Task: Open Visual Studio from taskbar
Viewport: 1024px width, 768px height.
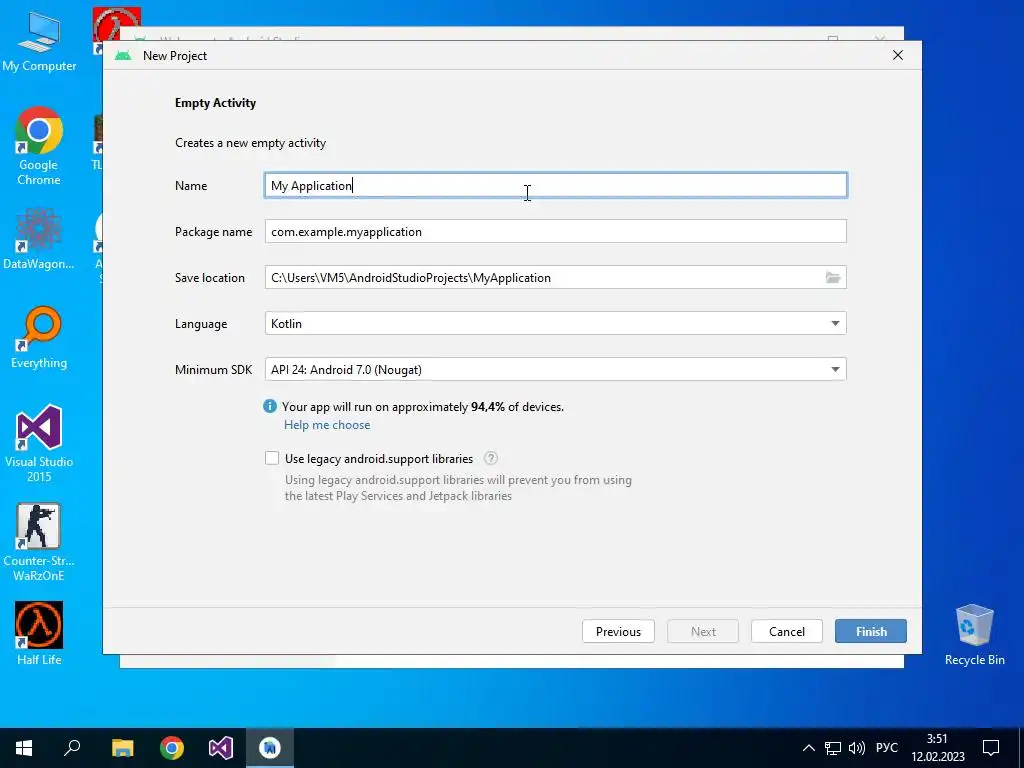Action: pyautogui.click(x=221, y=748)
